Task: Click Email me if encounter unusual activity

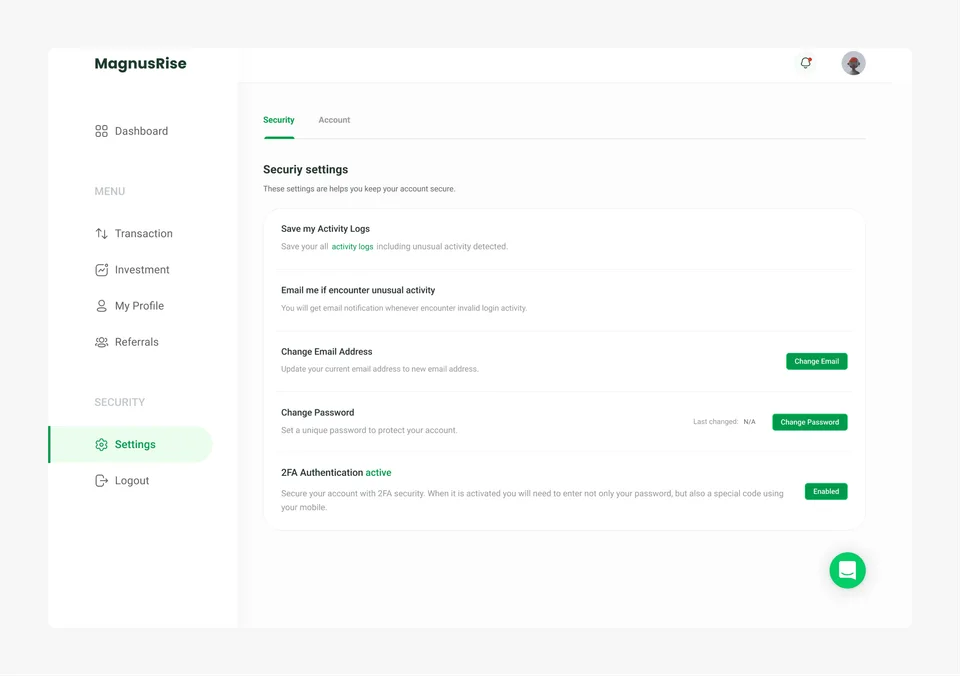Action: pyautogui.click(x=358, y=290)
